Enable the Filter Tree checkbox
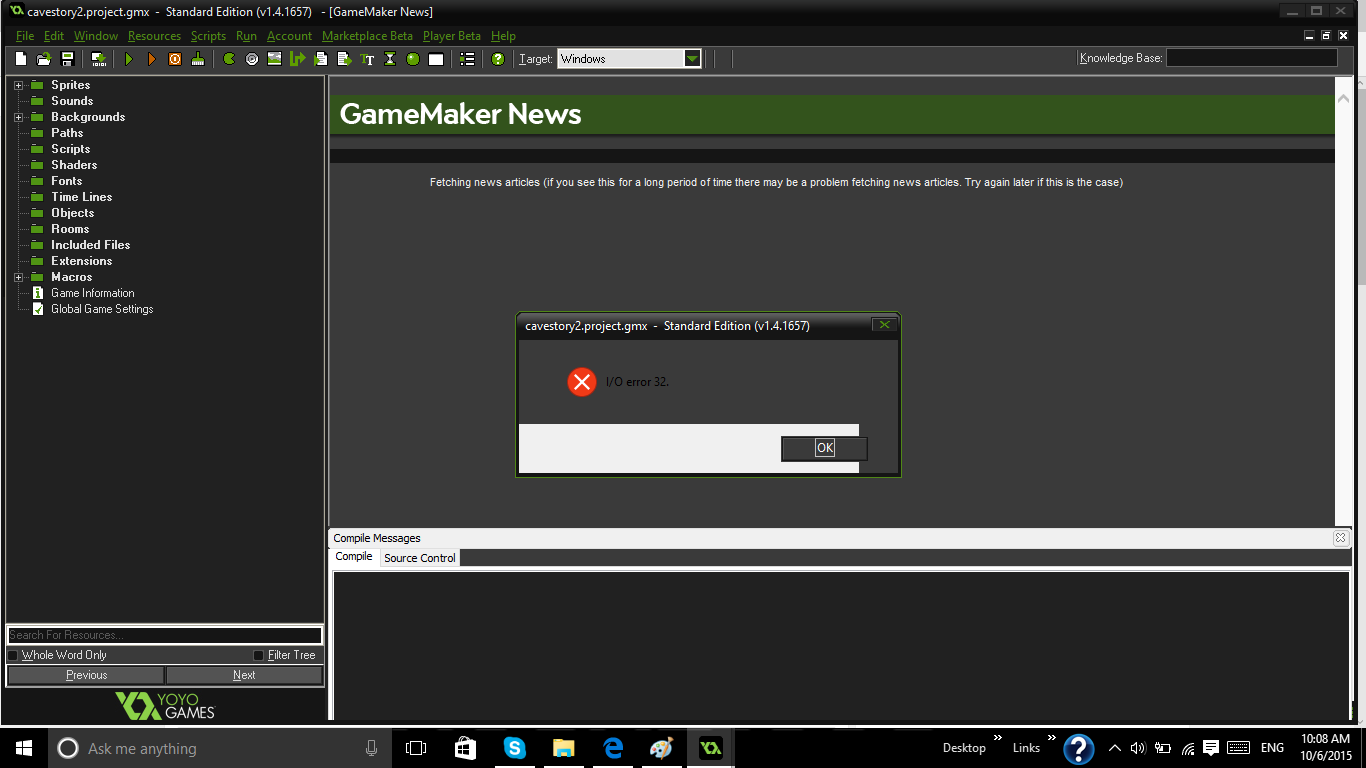 tap(259, 655)
